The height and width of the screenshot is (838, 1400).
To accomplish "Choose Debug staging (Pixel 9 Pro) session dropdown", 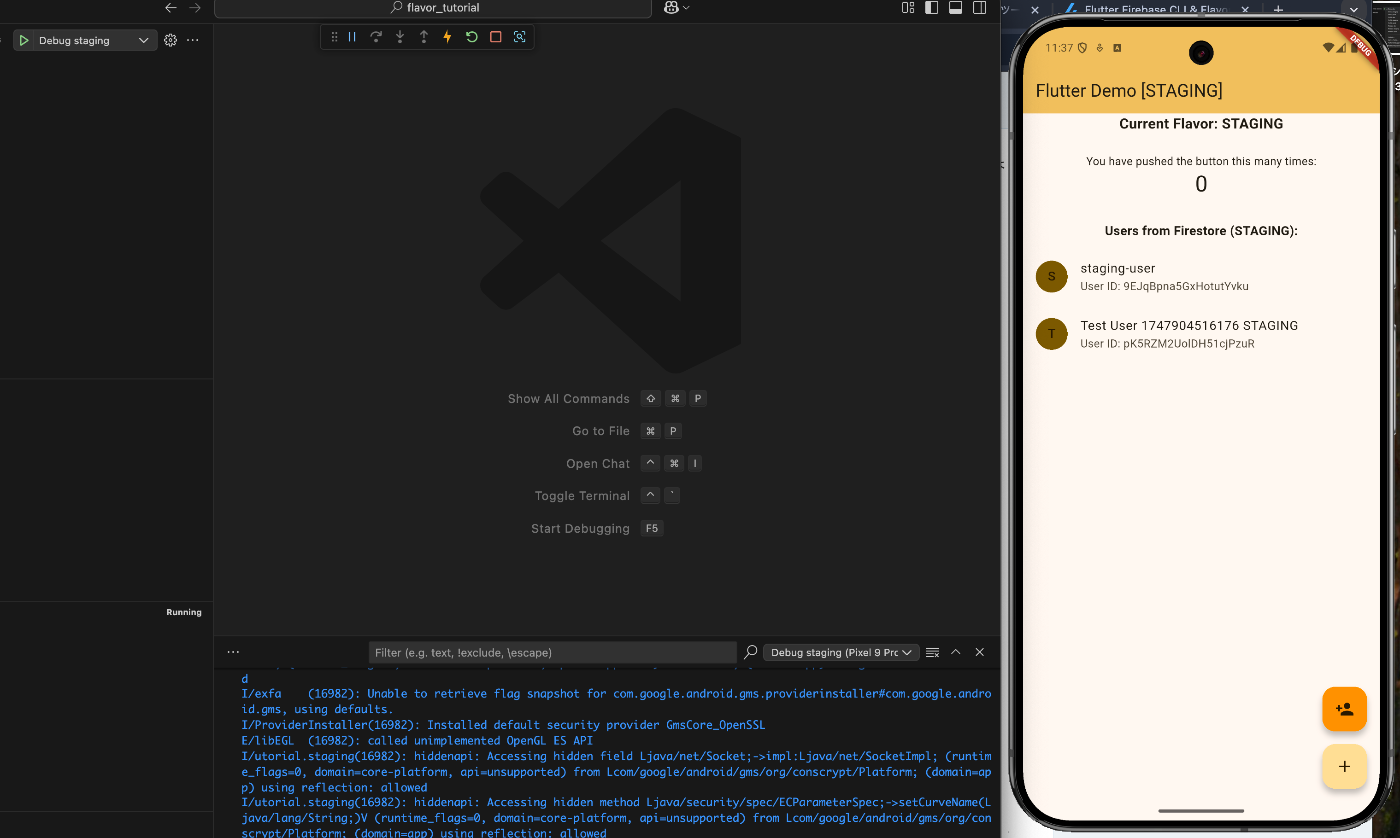I will (x=841, y=652).
